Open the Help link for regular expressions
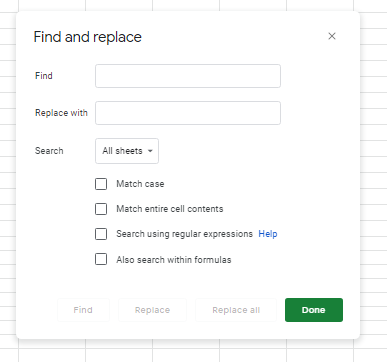The width and height of the screenshot is (387, 362). click(x=268, y=234)
